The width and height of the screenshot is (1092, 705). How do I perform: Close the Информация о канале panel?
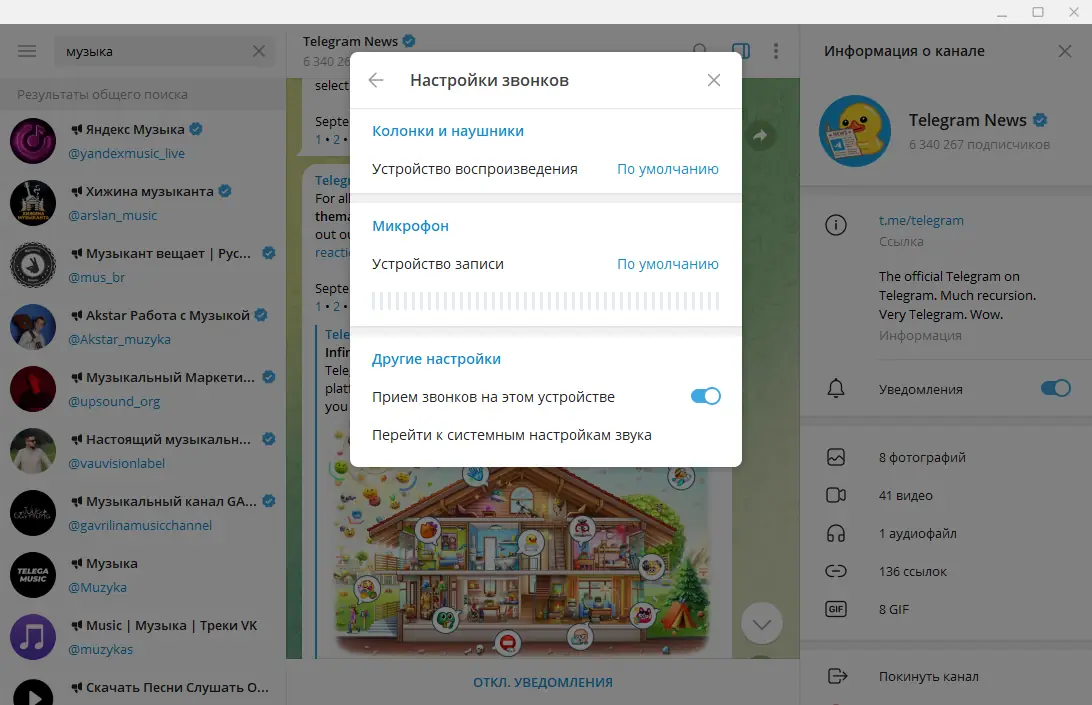point(1065,51)
